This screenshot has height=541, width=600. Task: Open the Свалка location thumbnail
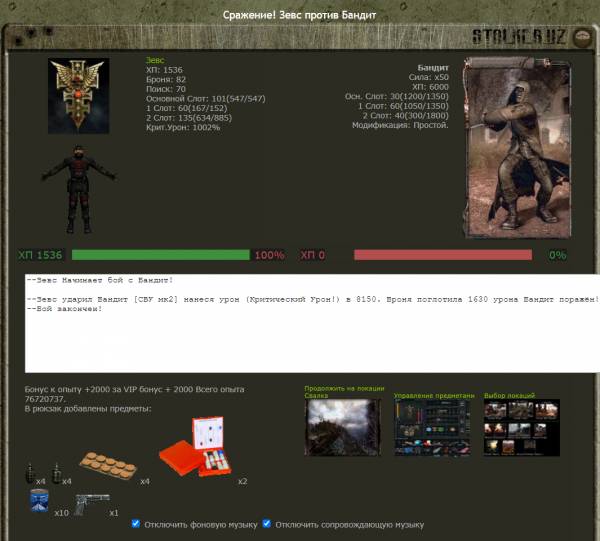(343, 428)
